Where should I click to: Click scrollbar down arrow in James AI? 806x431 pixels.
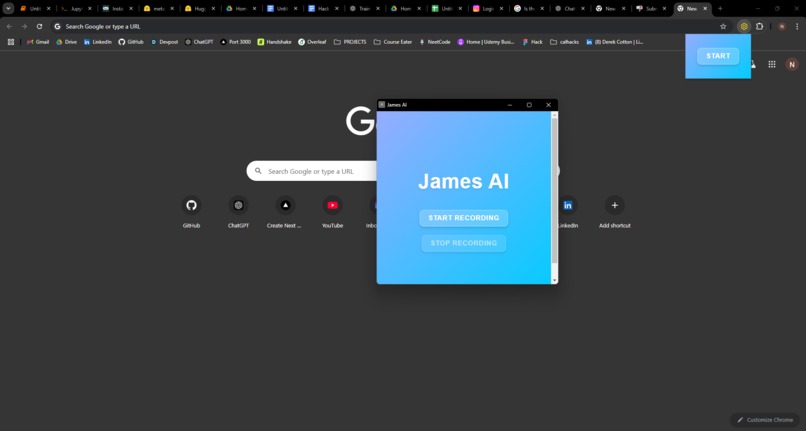(x=554, y=280)
